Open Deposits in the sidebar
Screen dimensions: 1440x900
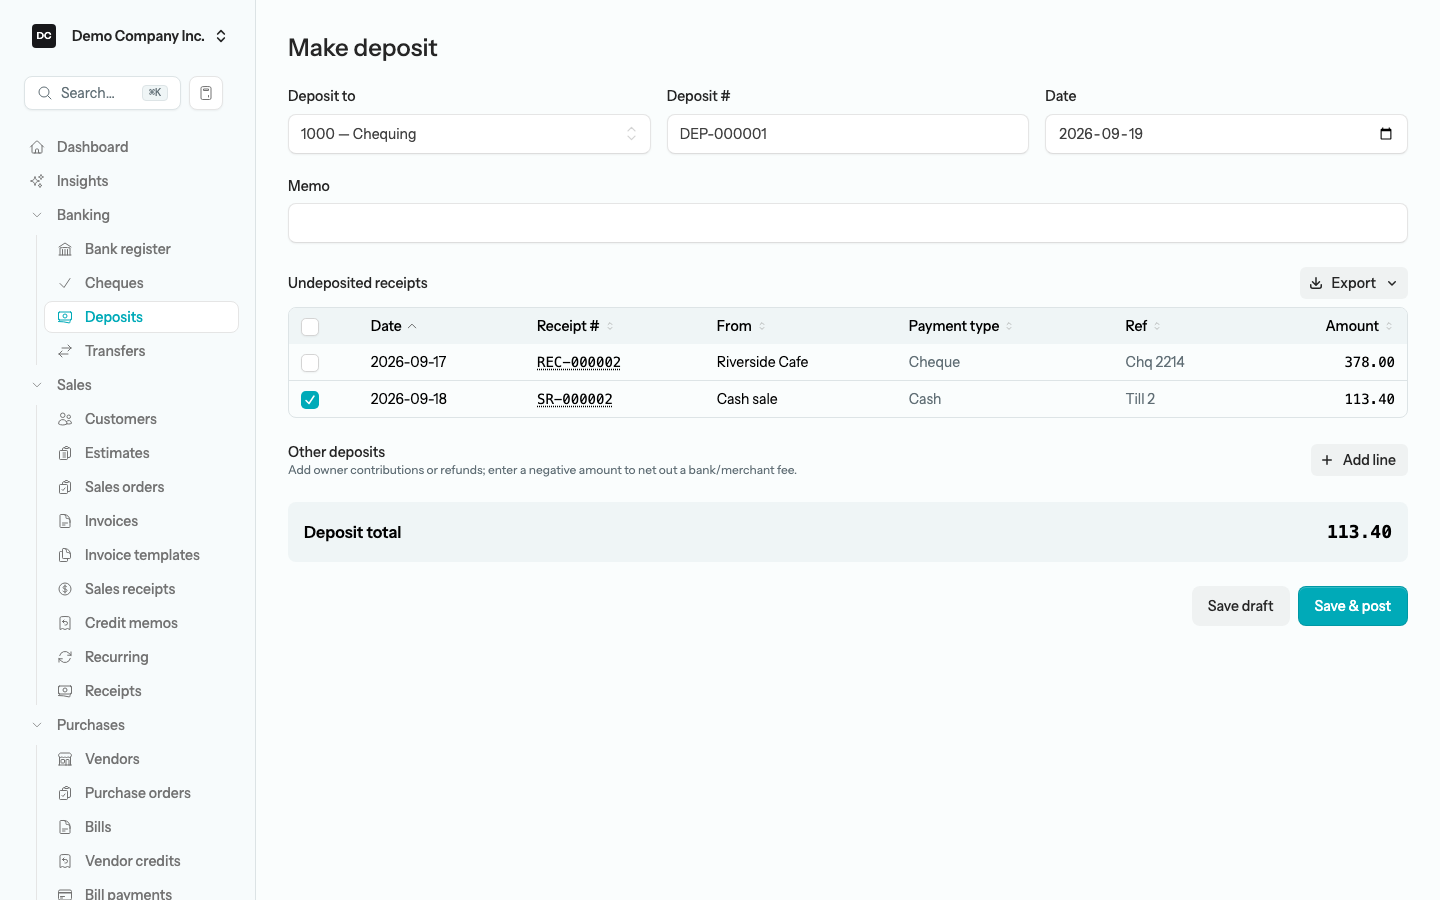(141, 317)
